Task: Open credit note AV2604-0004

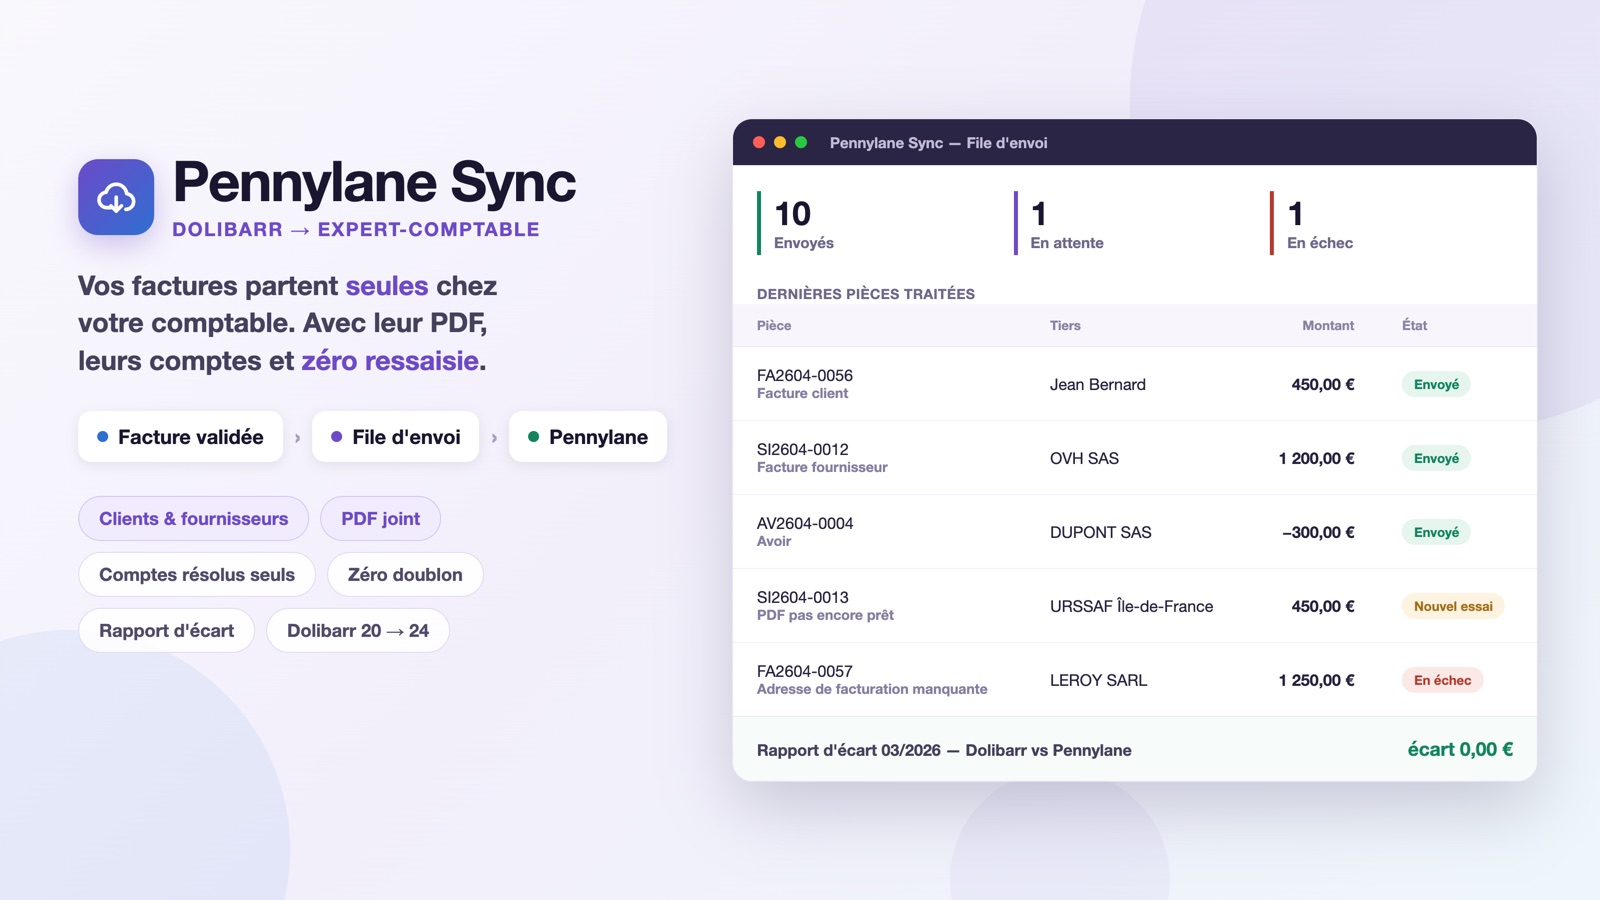Action: tap(805, 524)
